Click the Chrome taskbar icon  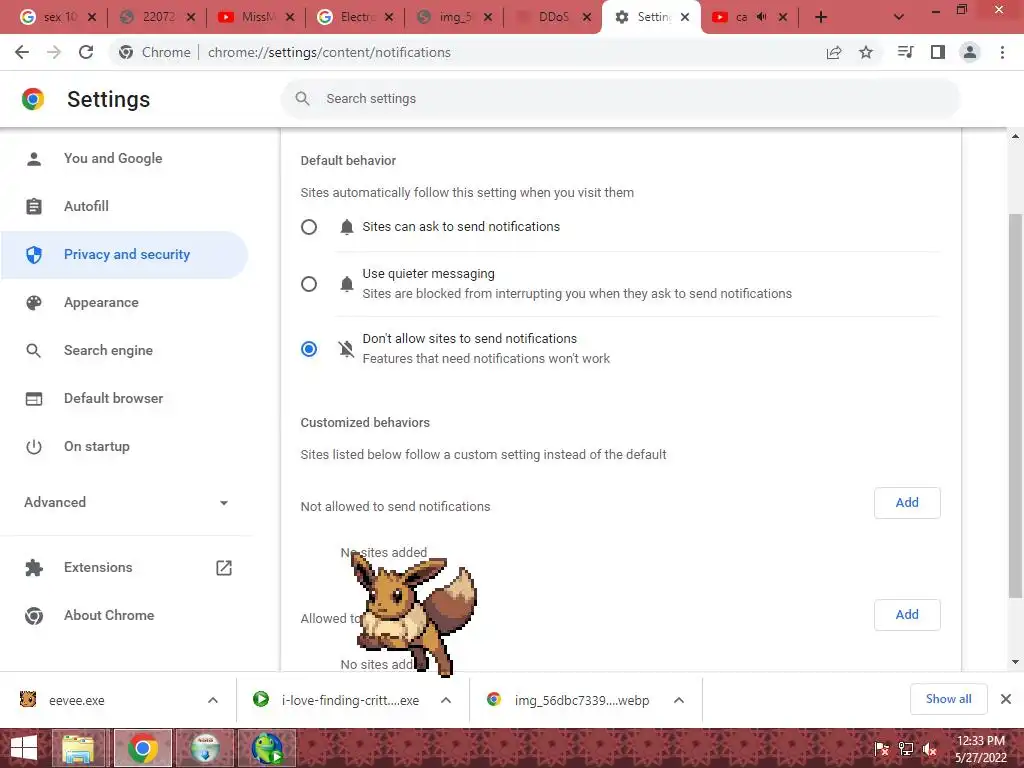click(143, 748)
